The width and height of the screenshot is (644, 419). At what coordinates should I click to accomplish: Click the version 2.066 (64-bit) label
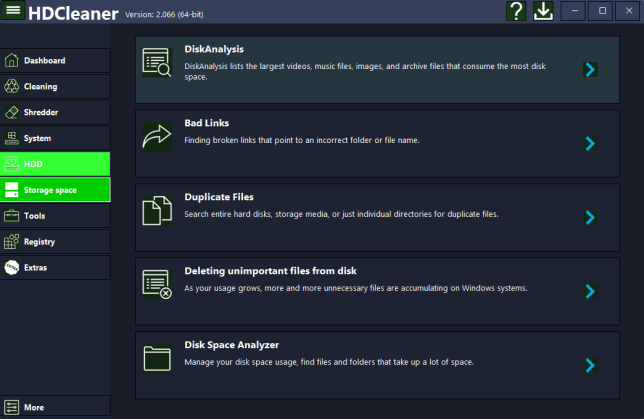point(164,14)
